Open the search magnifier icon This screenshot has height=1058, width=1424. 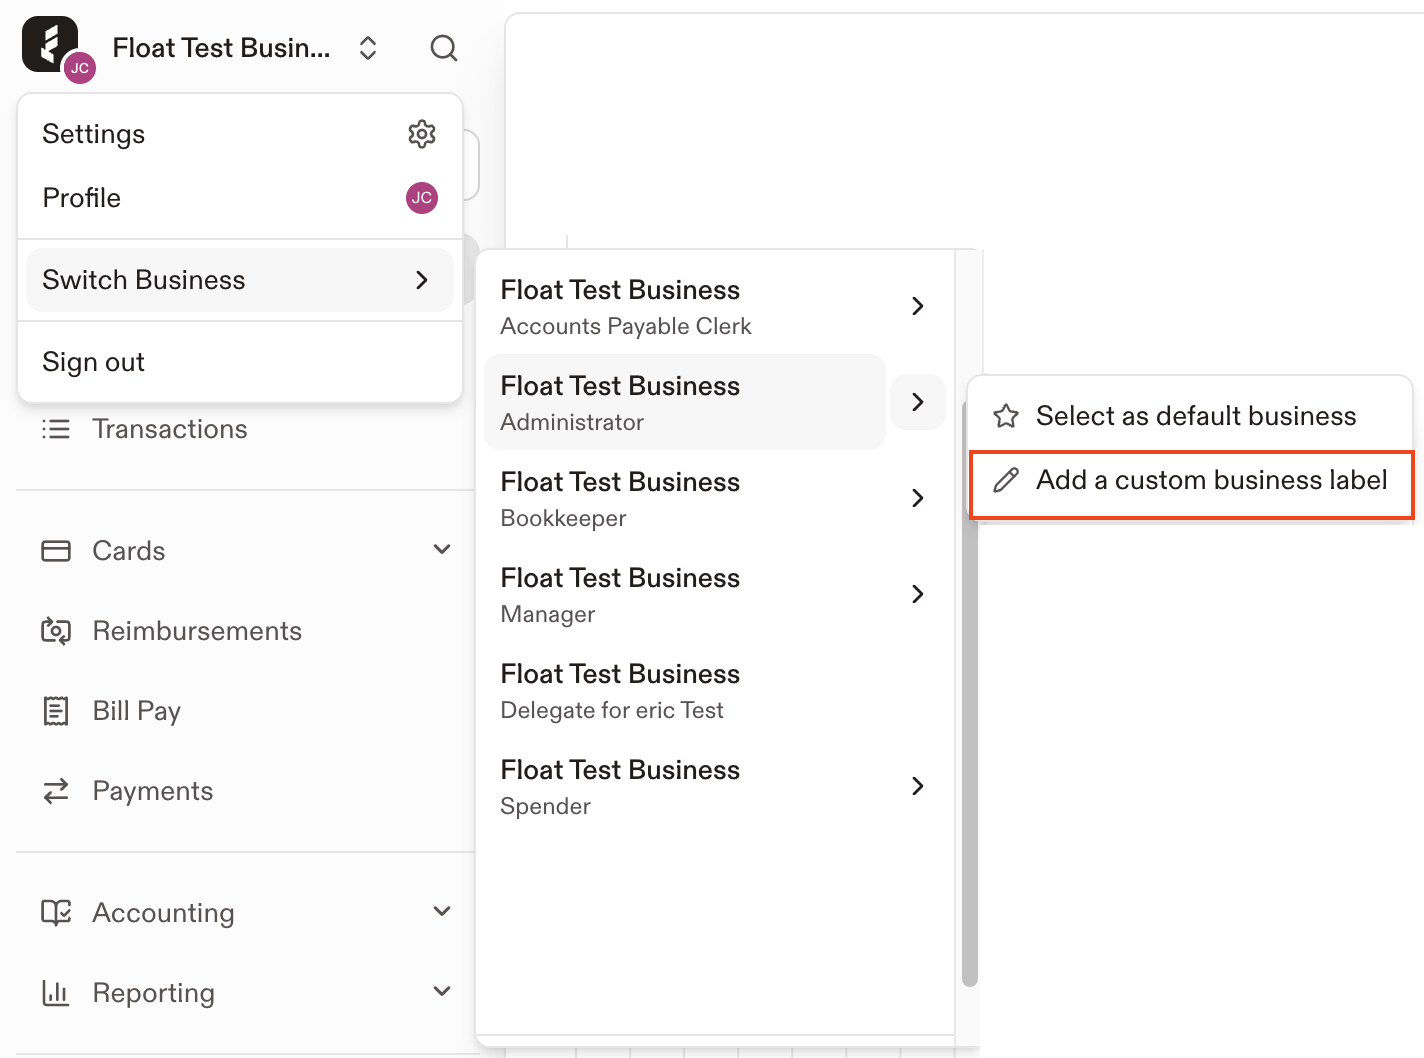click(x=444, y=48)
